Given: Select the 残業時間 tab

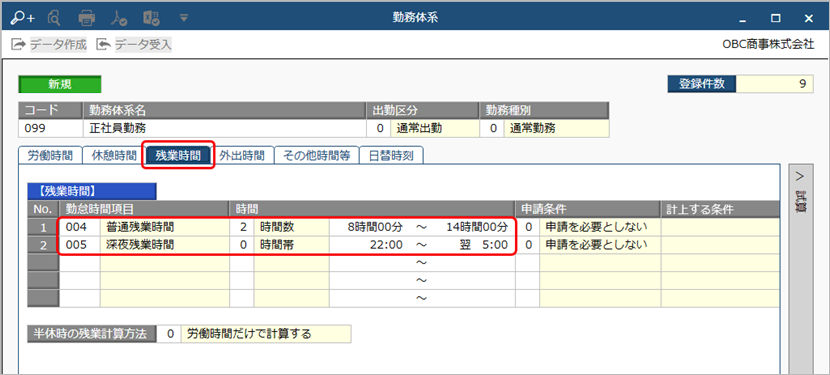Looking at the screenshot, I should click(x=178, y=156).
